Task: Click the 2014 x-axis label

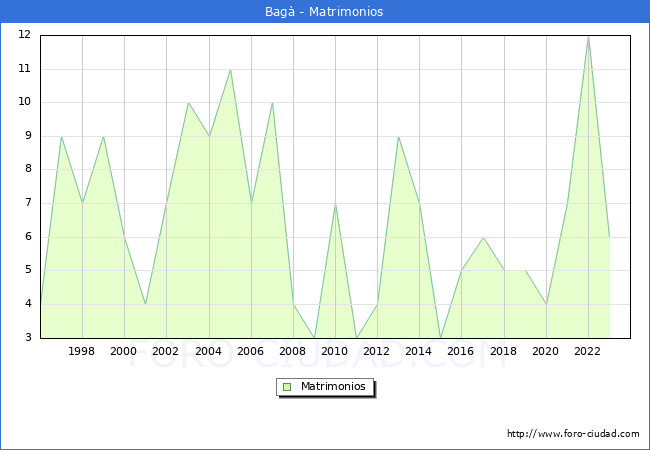Action: pos(419,351)
